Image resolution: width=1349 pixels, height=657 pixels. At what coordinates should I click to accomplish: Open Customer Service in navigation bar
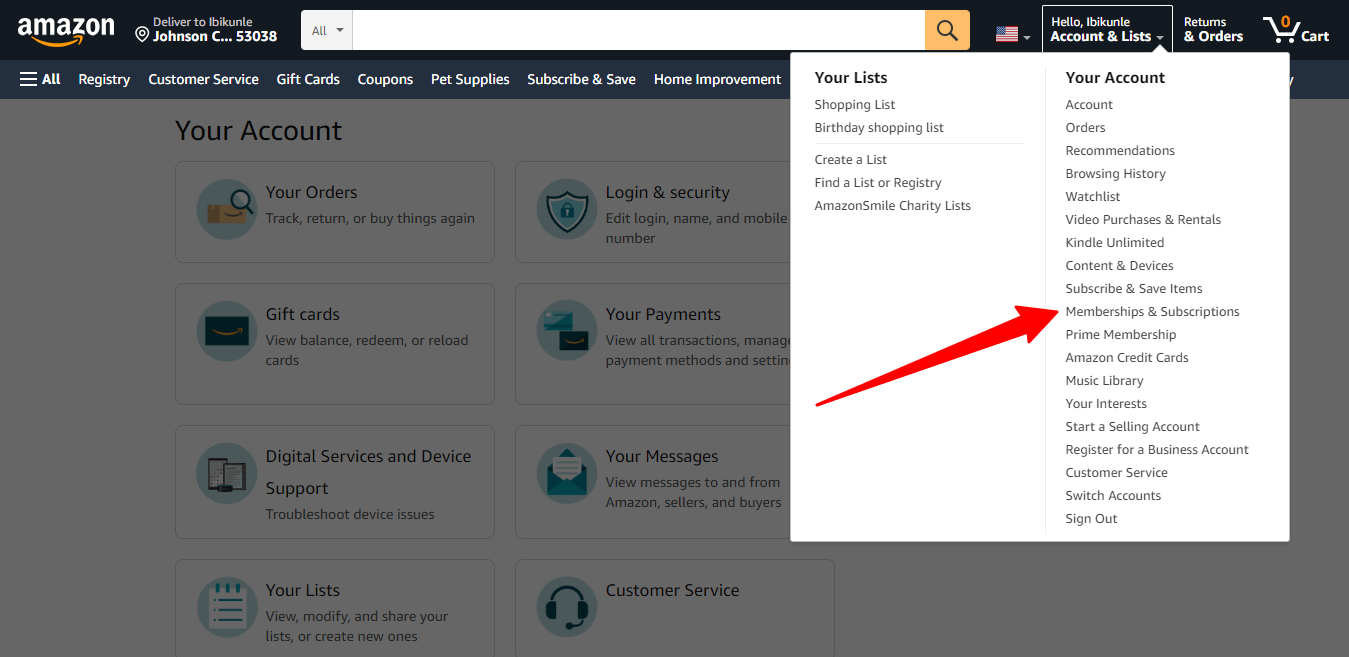click(203, 79)
